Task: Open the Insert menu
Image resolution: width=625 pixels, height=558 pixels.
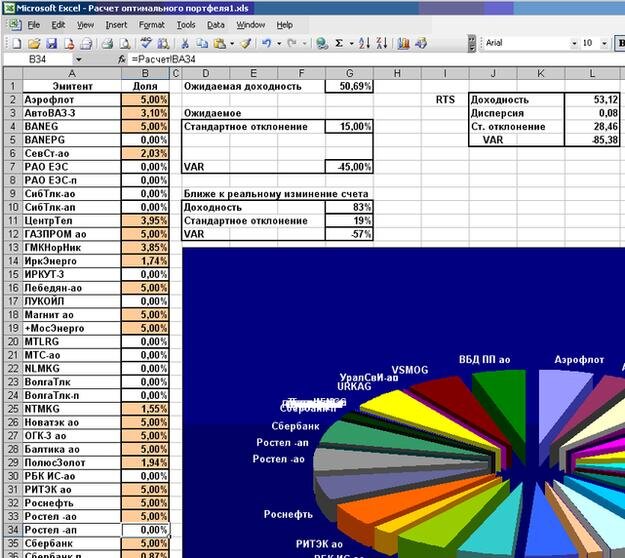Action: (116, 25)
